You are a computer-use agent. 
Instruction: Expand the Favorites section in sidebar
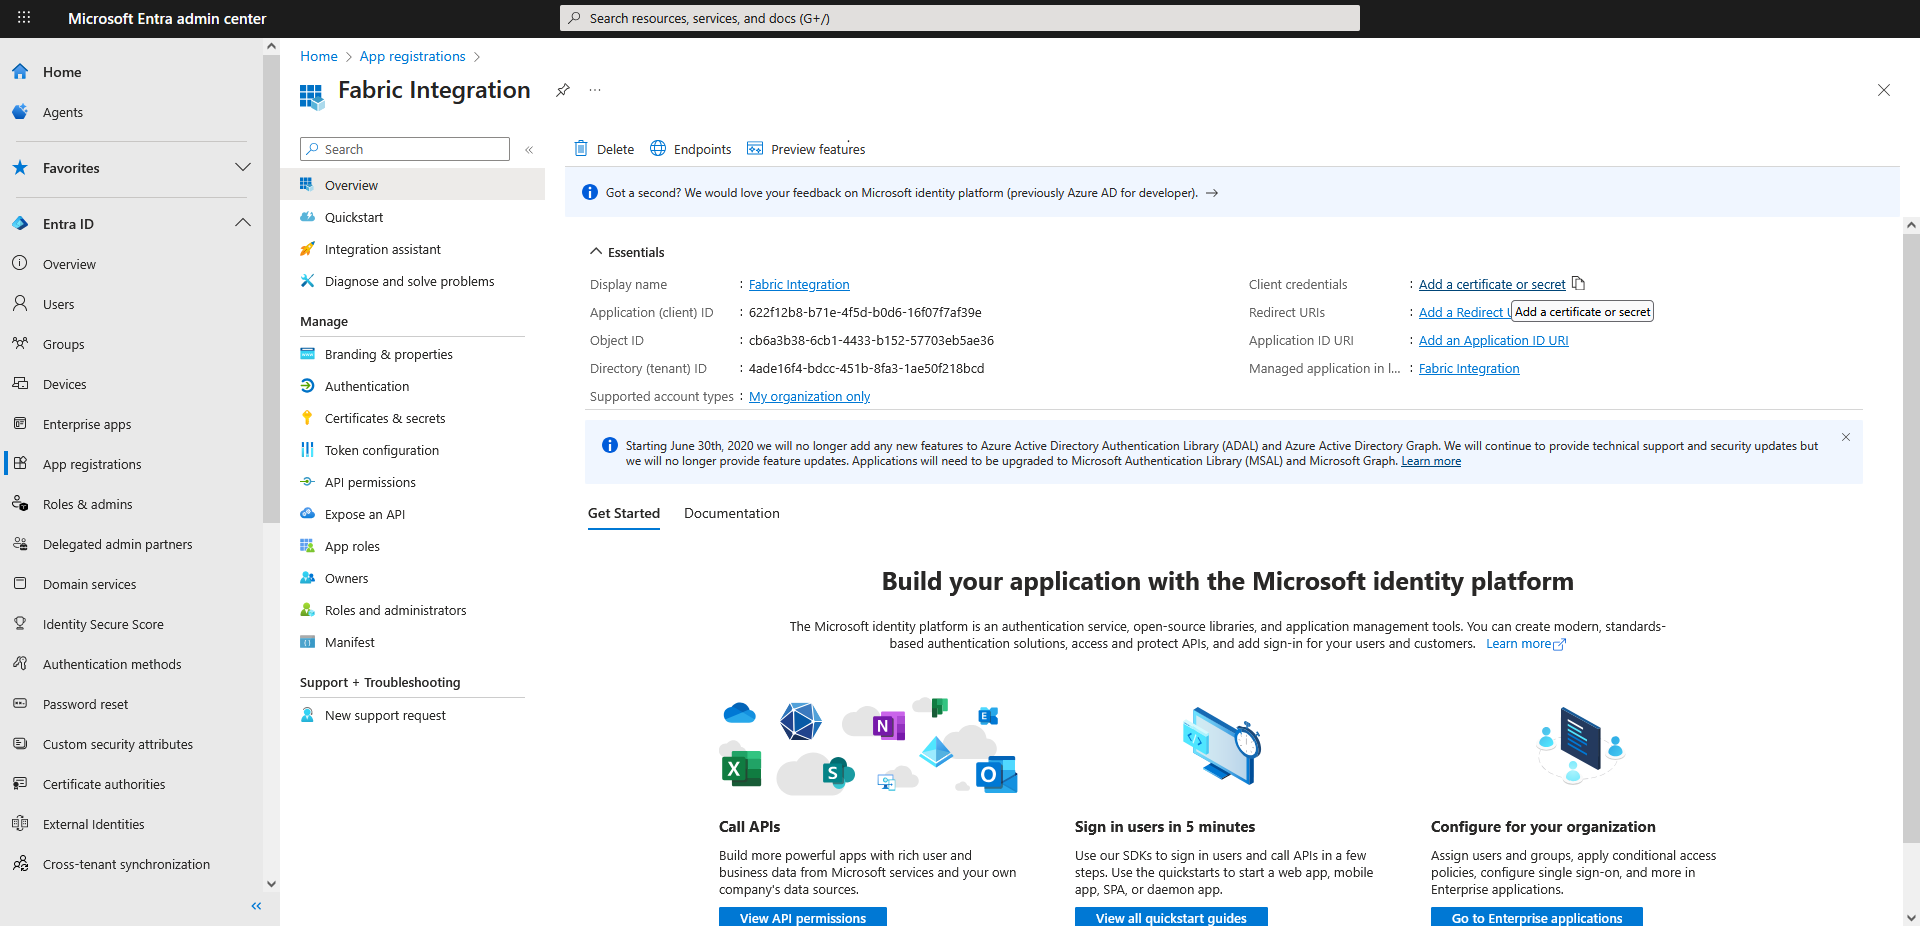point(242,168)
